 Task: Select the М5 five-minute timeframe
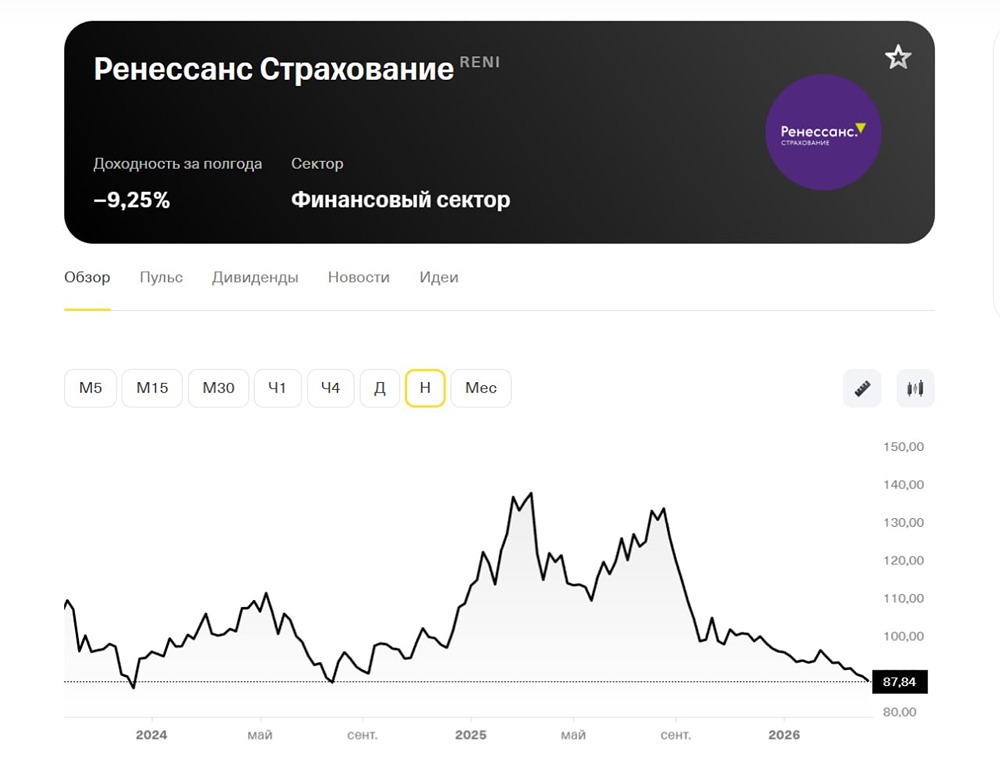90,388
